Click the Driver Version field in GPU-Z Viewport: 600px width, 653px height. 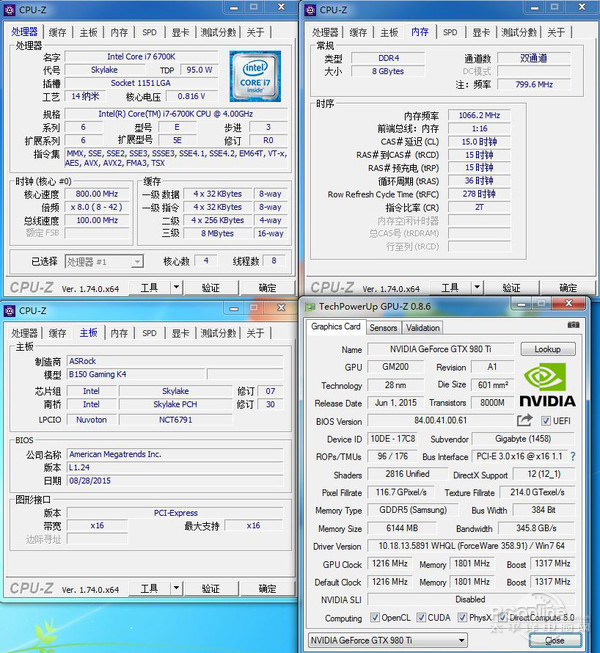(471, 546)
